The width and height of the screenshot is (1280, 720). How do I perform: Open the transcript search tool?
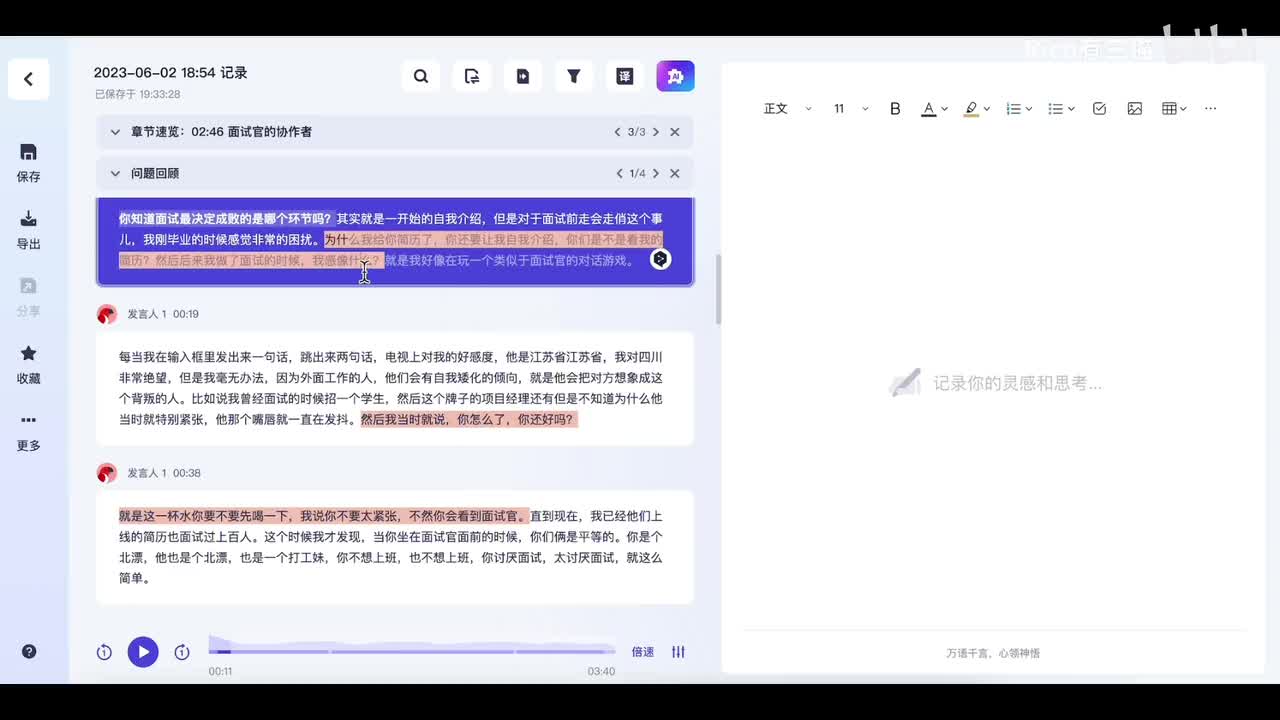(421, 76)
